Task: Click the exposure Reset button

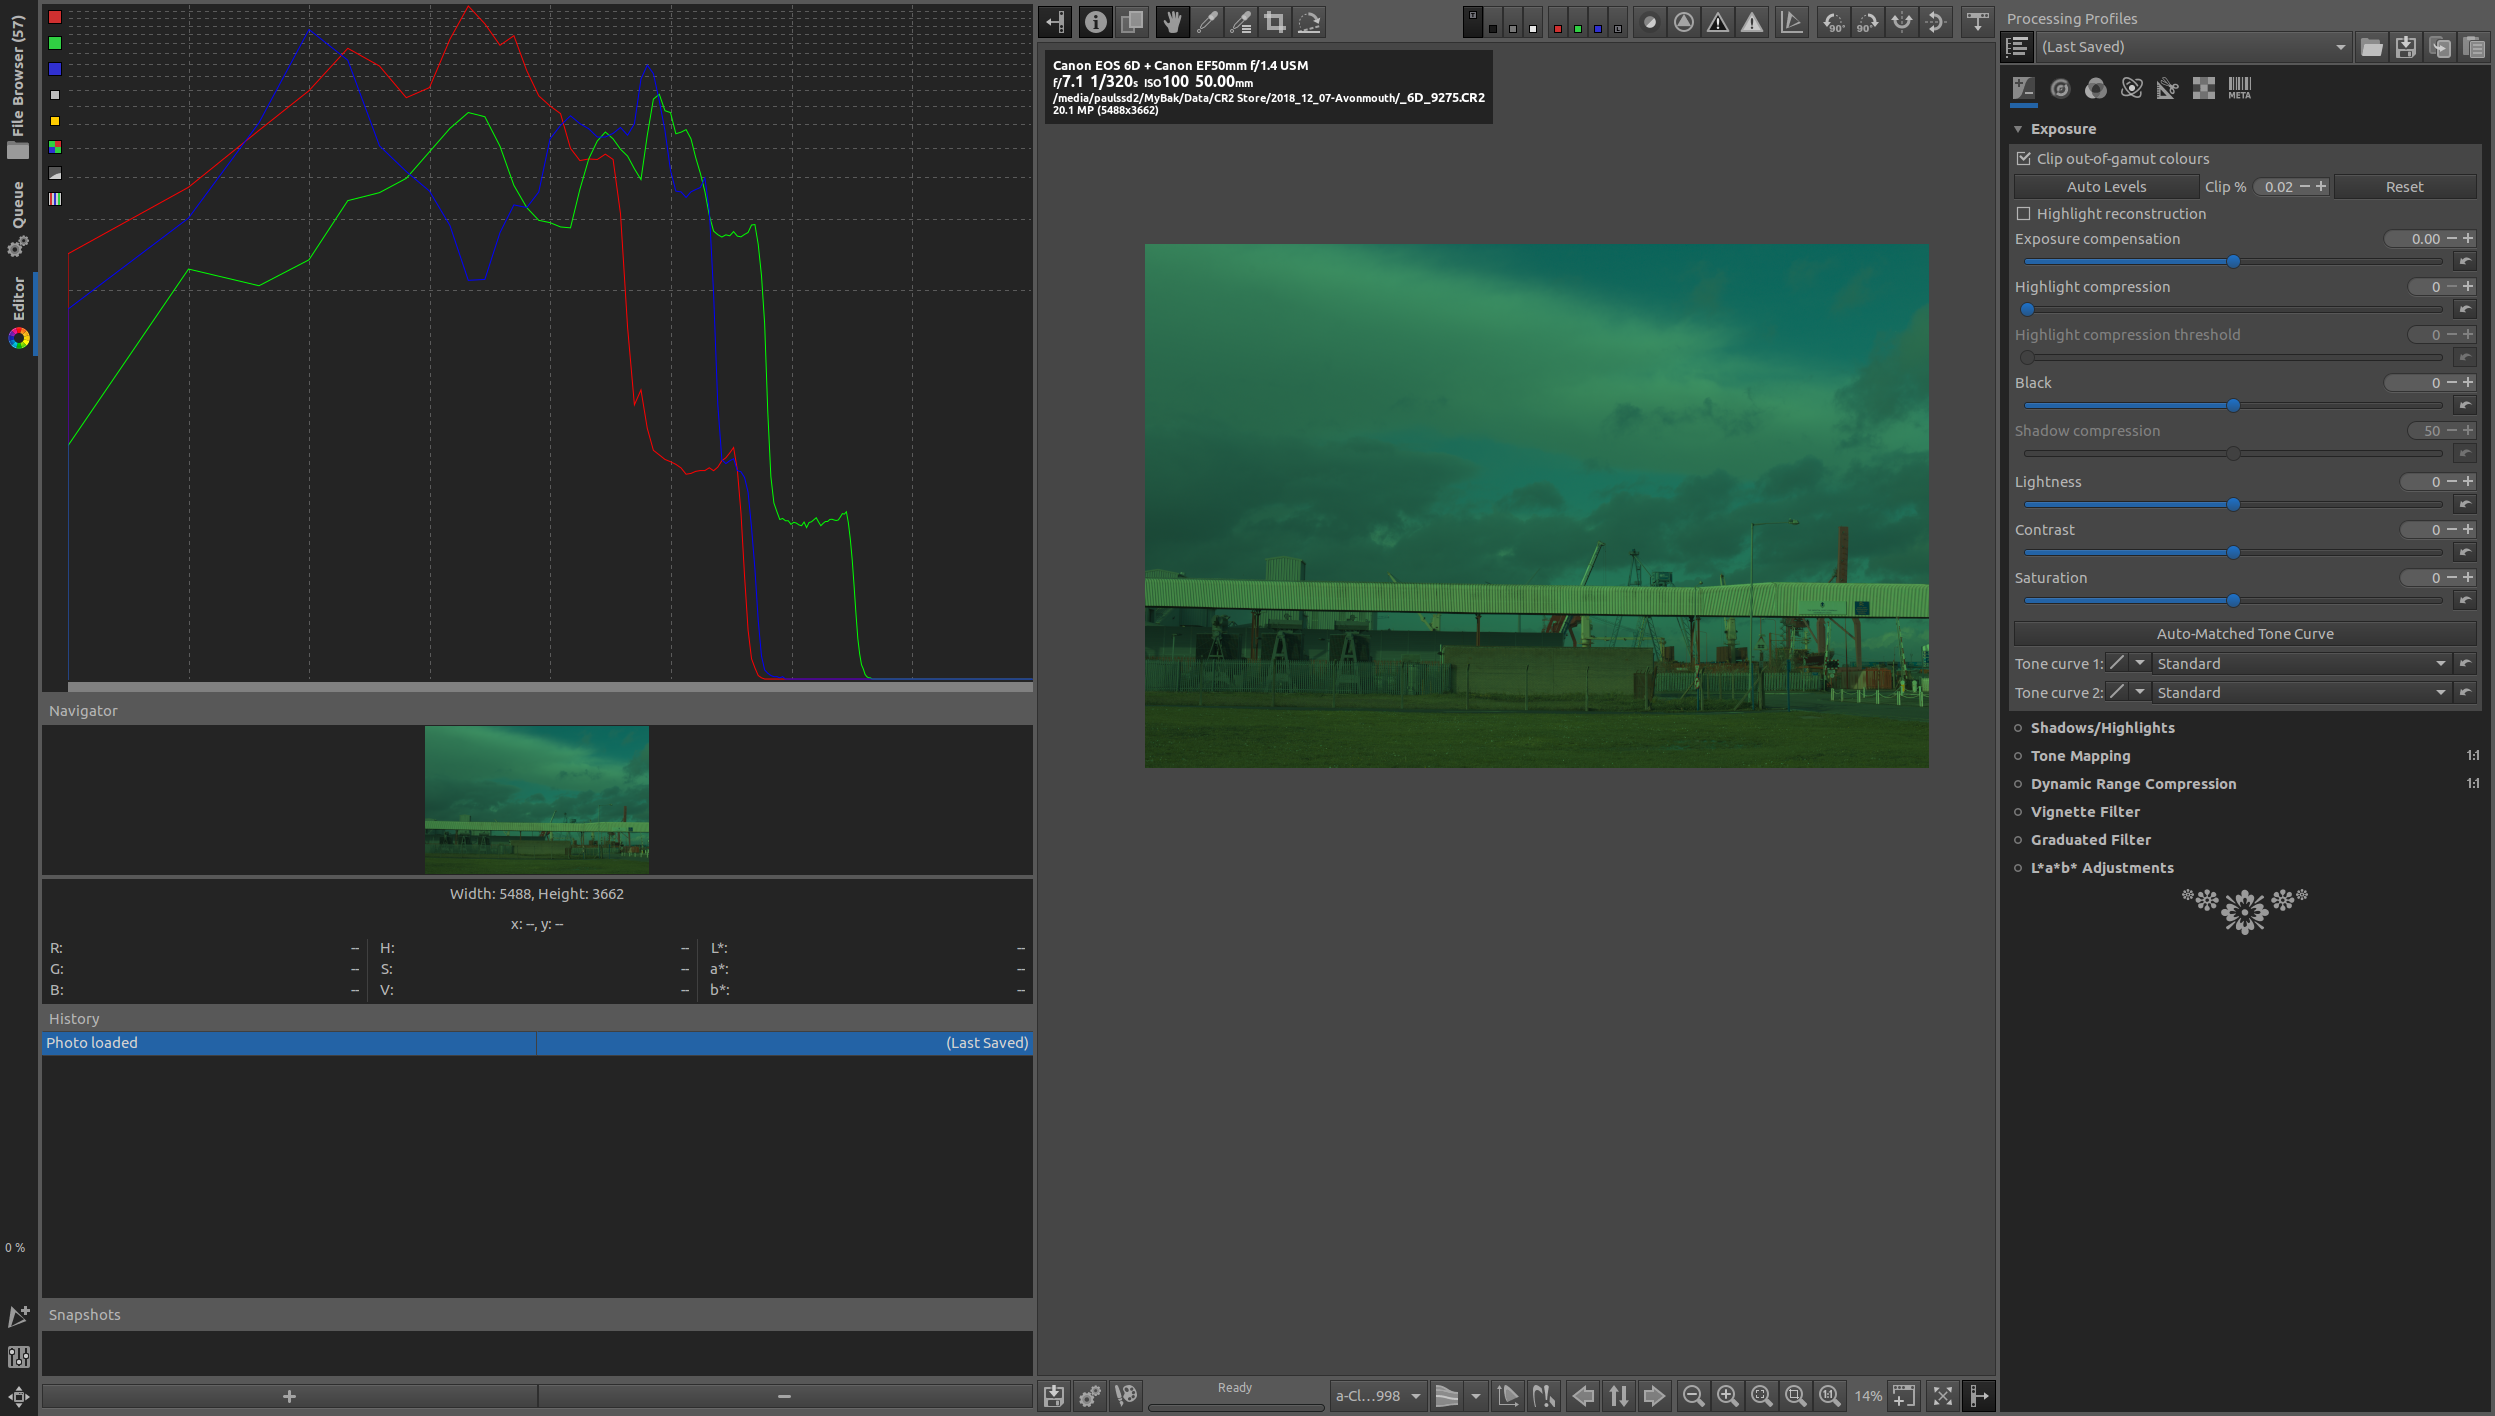Action: point(2404,187)
